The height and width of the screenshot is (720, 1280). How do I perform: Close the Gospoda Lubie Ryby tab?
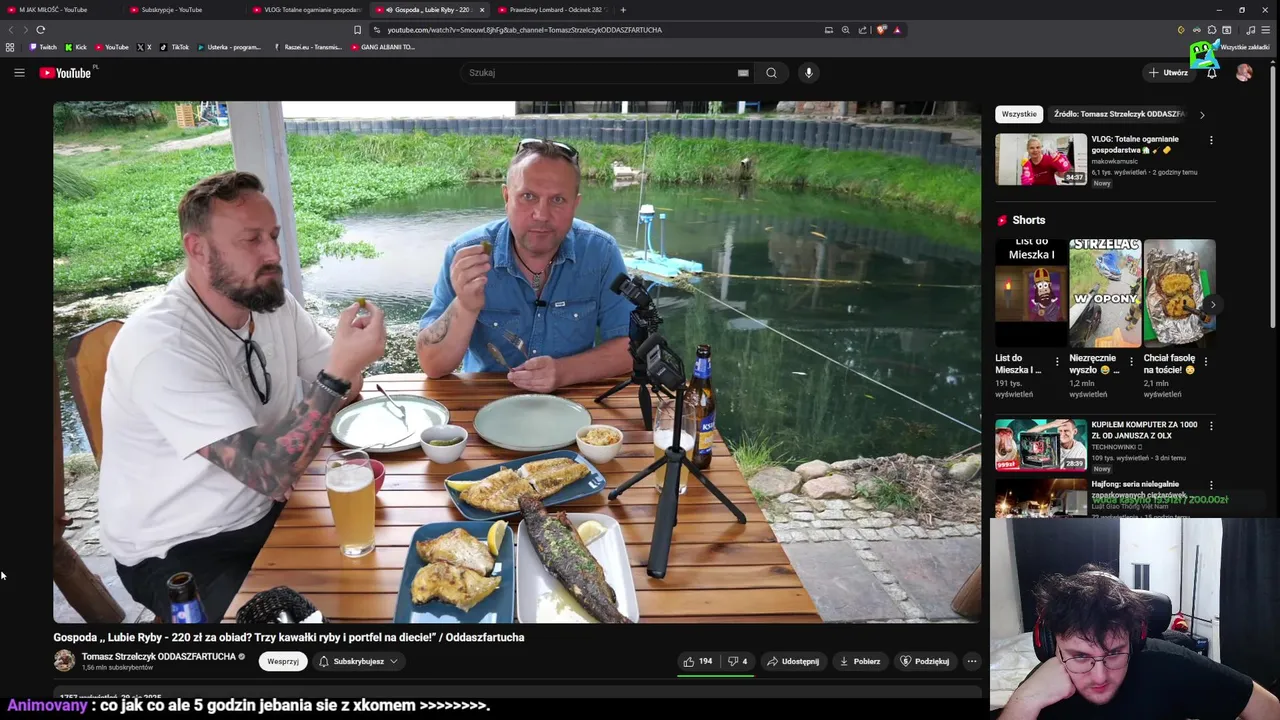coord(482,9)
